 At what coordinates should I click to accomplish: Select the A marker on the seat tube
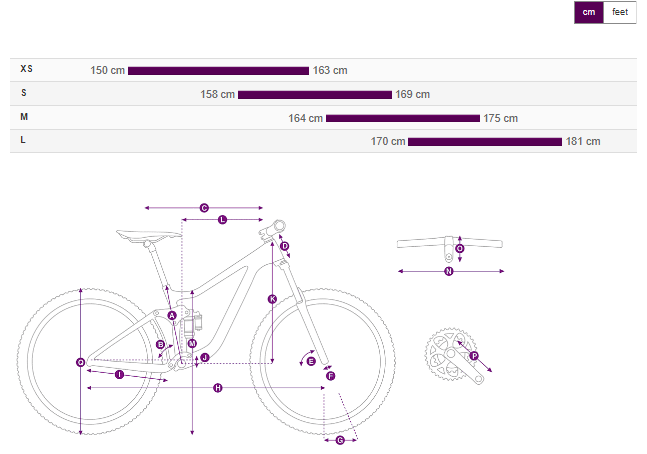click(x=172, y=315)
